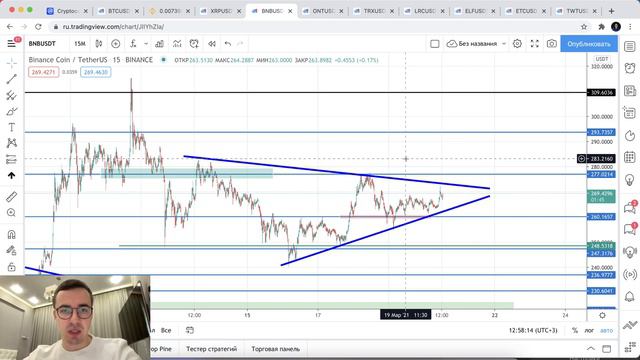Image resolution: width=640 pixels, height=360 pixels.
Task: Open a new browser tab
Action: click(611, 11)
